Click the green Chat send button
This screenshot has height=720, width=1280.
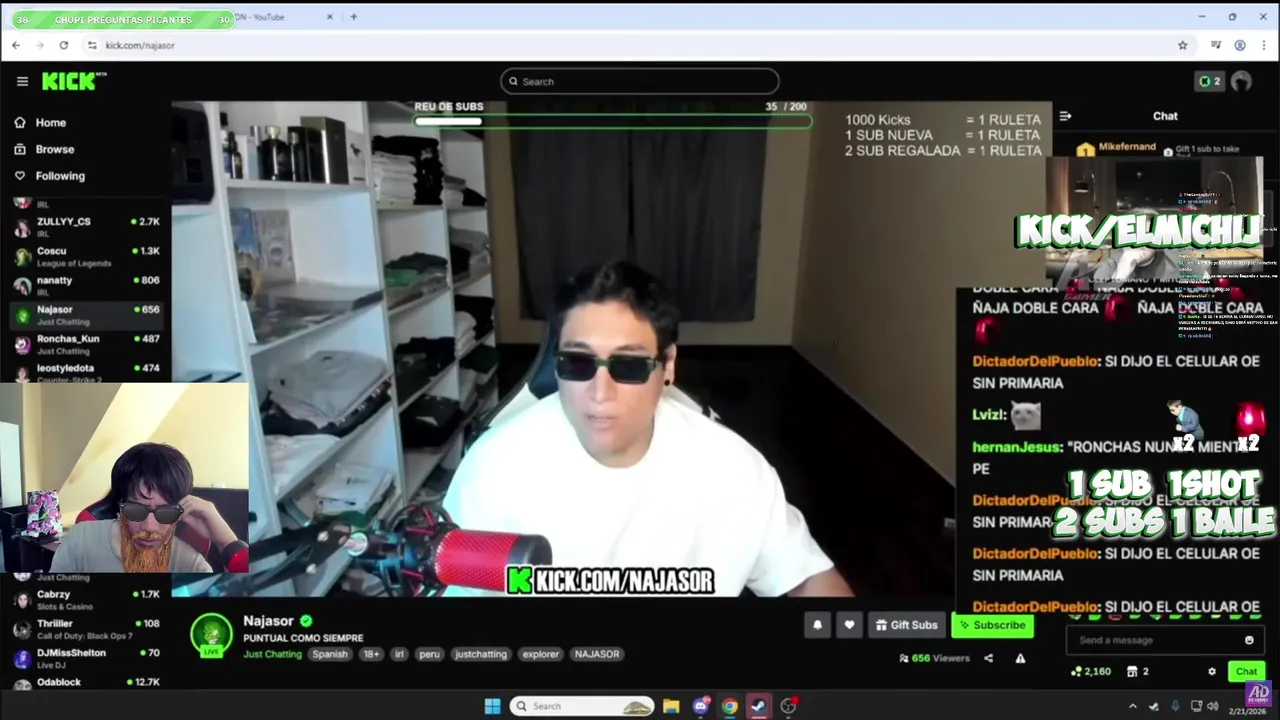1246,671
